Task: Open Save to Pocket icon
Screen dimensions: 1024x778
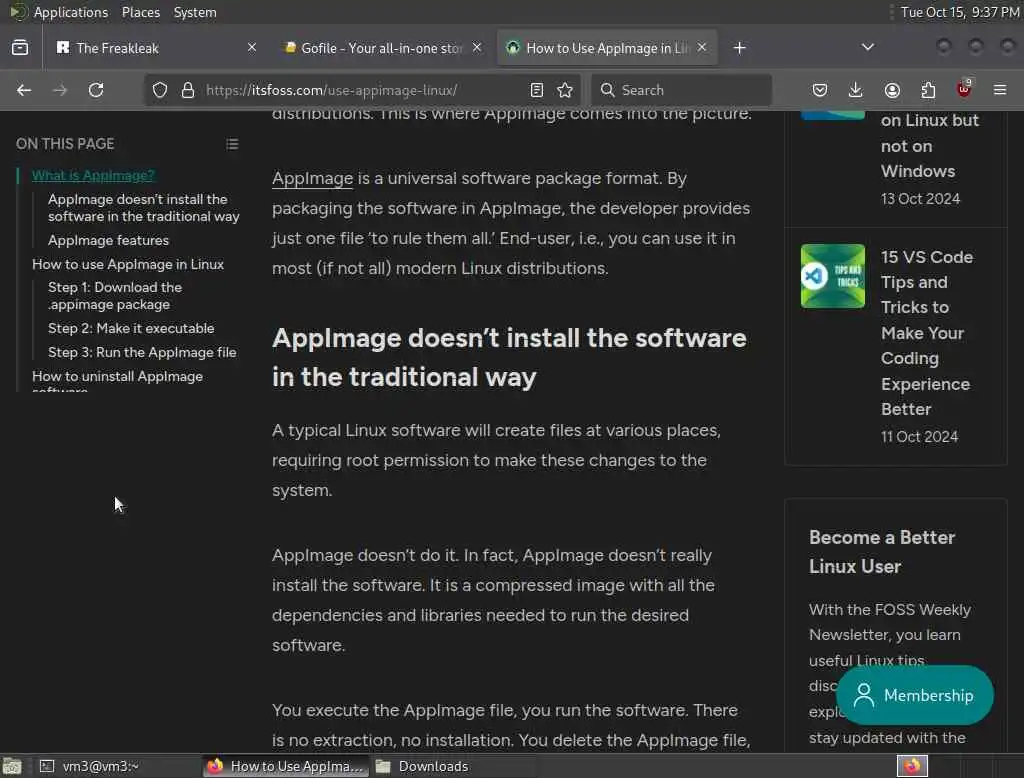Action: [820, 90]
